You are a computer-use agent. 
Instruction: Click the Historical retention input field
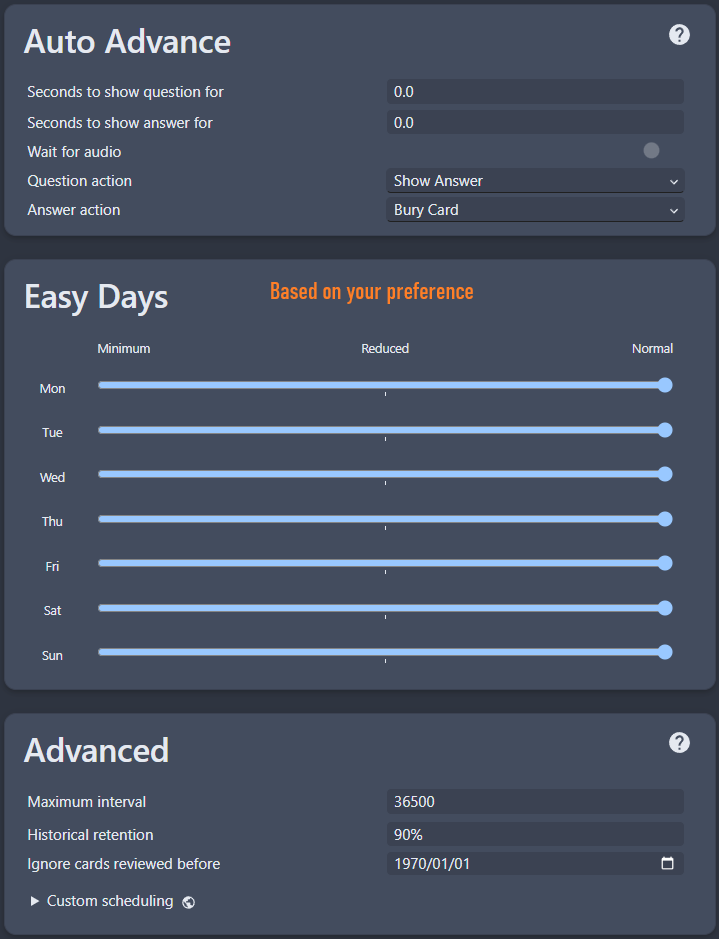535,834
